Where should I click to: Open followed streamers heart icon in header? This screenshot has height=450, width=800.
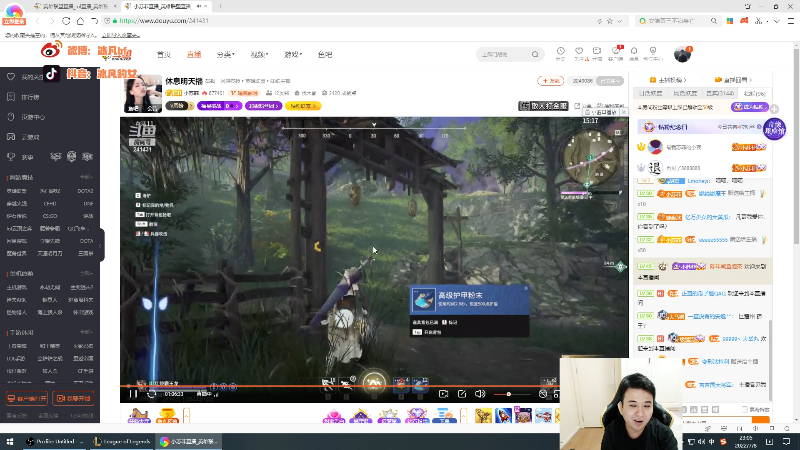[579, 53]
